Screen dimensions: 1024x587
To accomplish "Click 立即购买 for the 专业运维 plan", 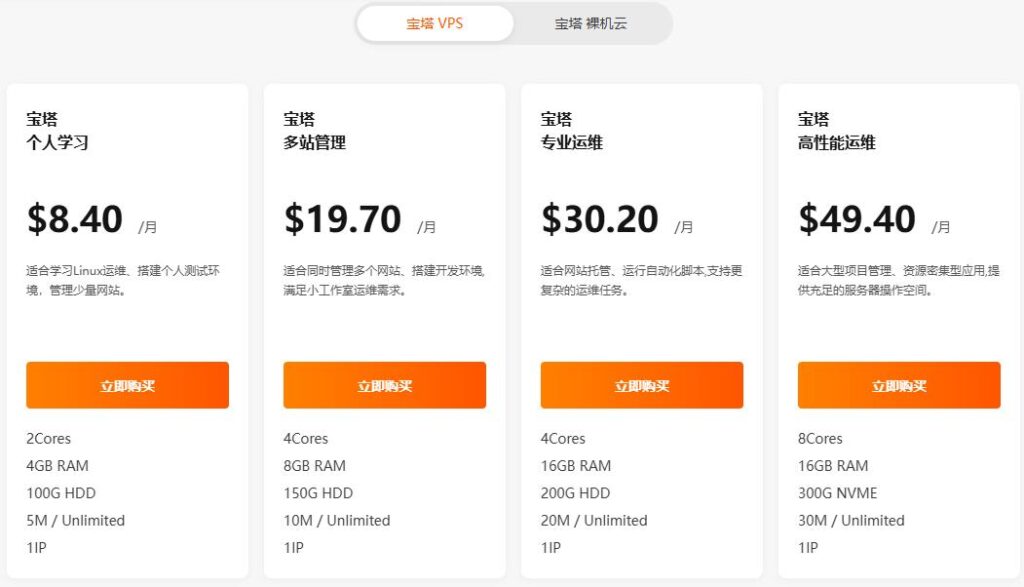I will [642, 385].
